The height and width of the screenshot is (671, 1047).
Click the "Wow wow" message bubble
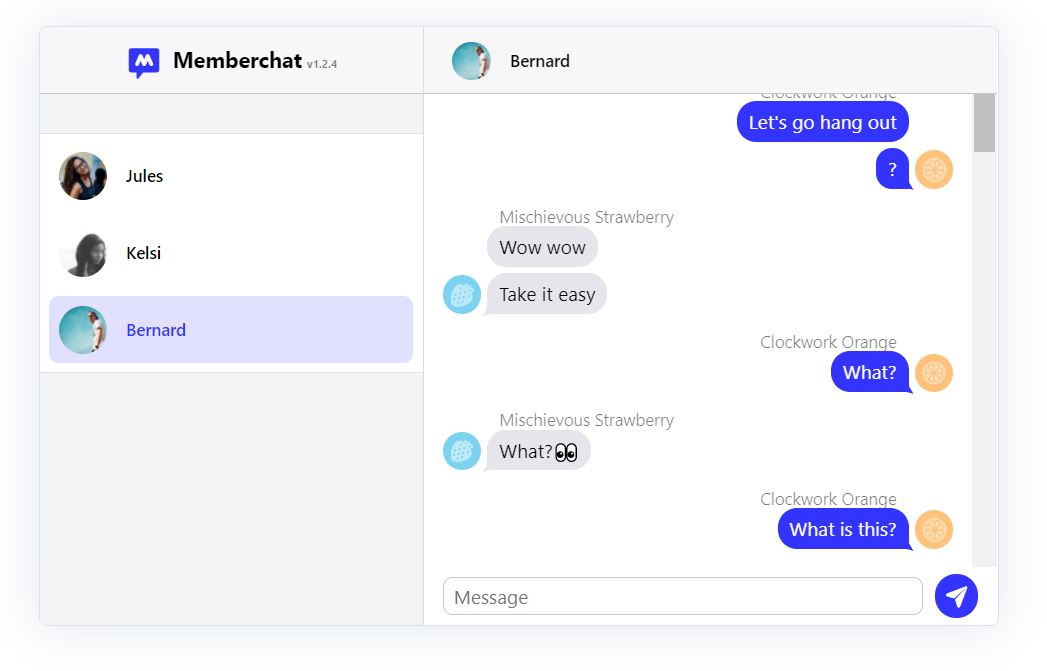542,247
